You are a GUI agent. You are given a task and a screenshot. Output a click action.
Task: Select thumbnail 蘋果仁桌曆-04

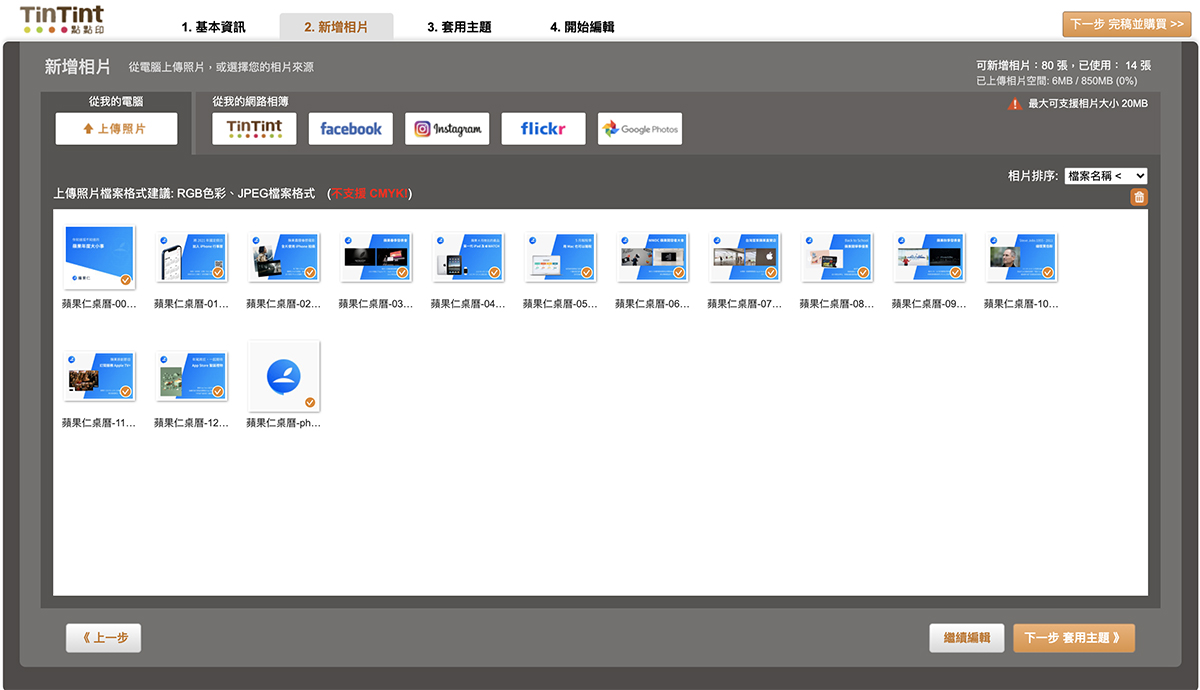[x=467, y=256]
